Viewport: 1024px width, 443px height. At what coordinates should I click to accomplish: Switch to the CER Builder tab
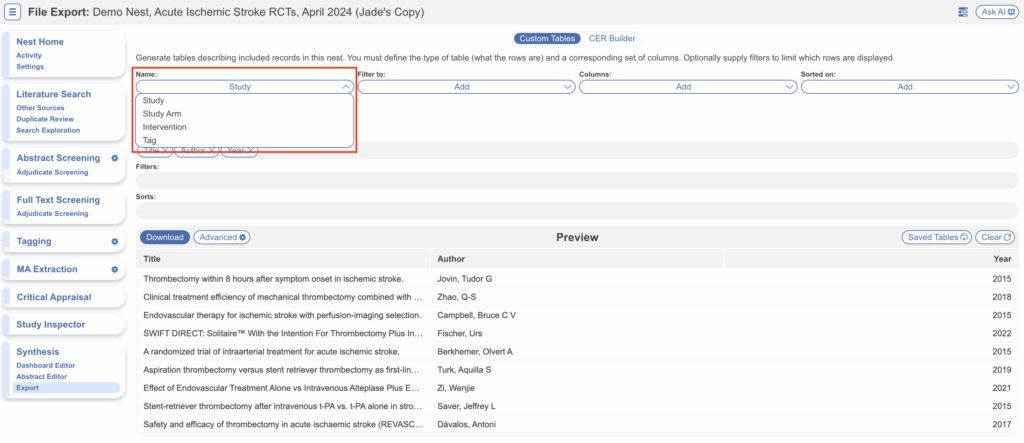612,38
